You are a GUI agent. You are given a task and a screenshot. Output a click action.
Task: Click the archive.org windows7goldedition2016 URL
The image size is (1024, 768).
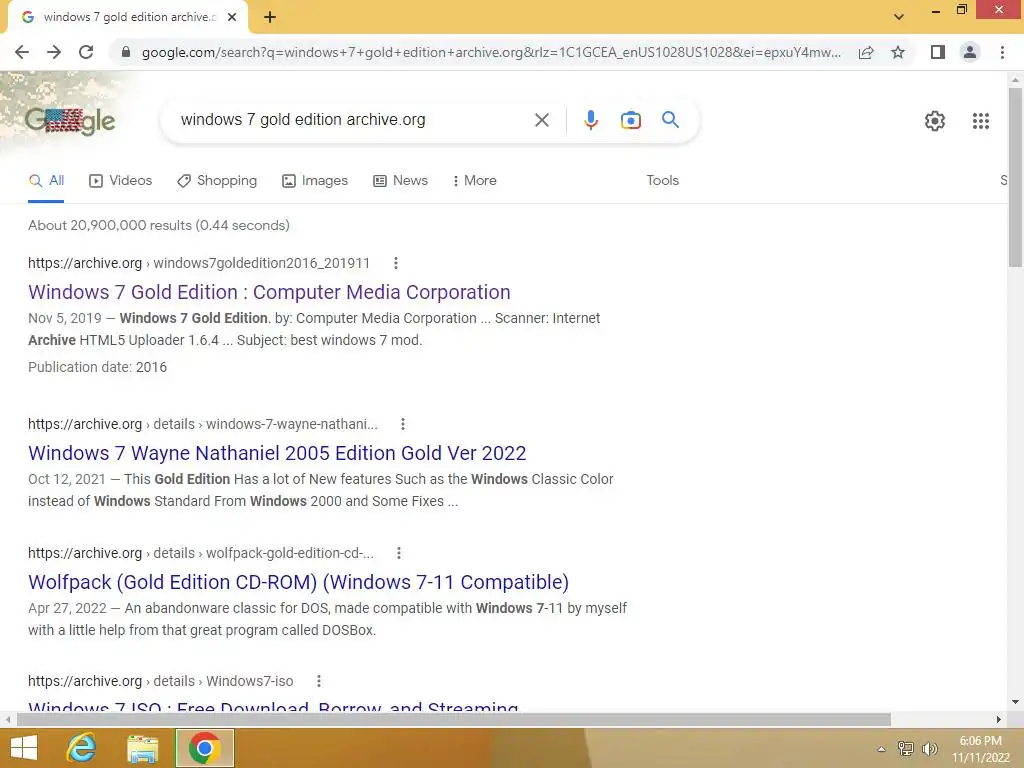click(x=199, y=263)
